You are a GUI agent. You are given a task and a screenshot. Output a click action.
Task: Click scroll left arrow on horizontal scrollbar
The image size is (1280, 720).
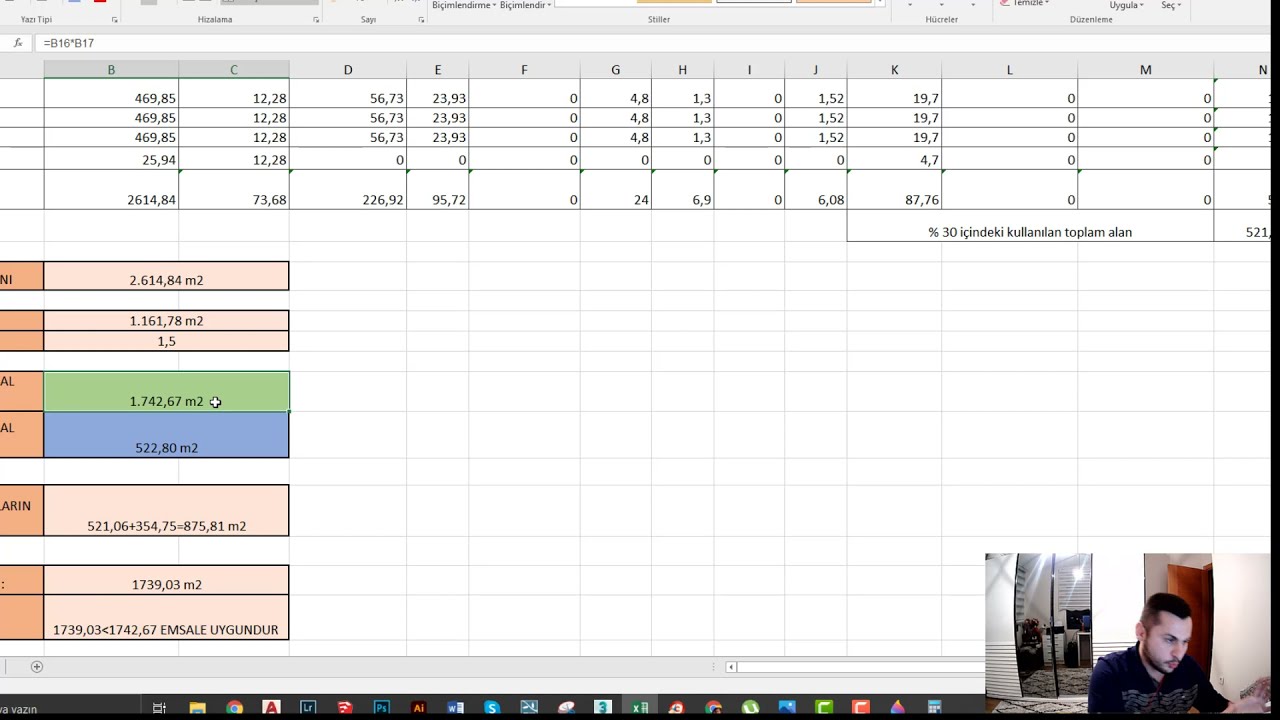[x=731, y=667]
